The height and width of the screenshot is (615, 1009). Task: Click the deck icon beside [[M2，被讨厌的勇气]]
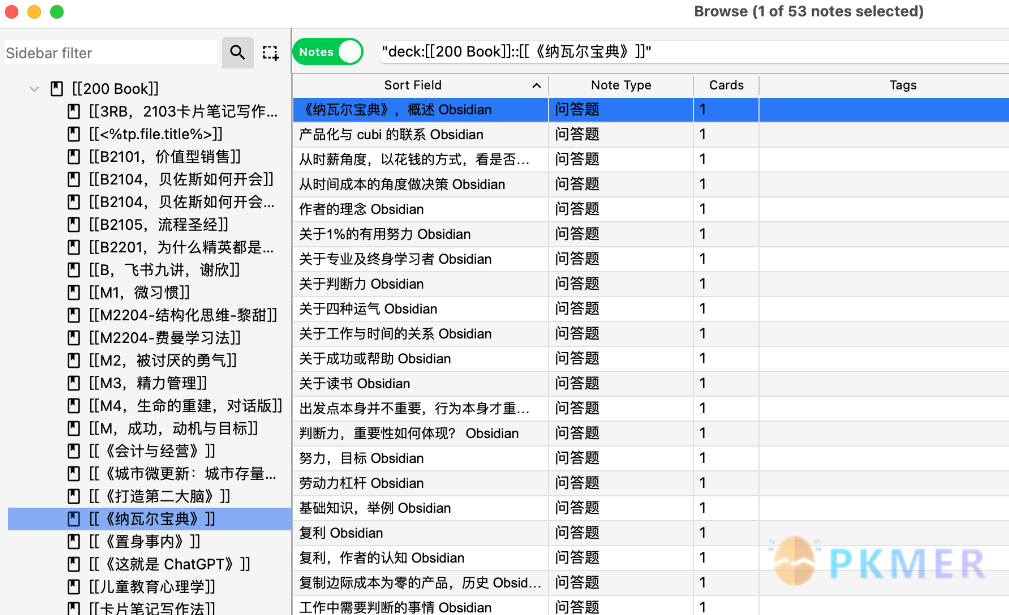[x=74, y=360]
